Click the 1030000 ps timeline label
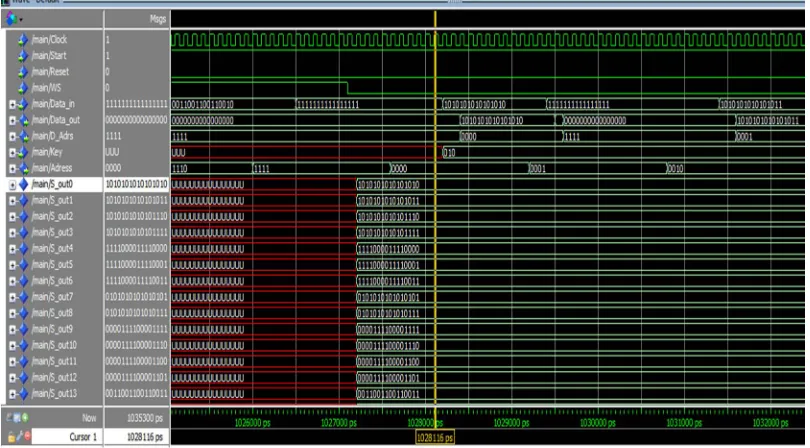810x448 pixels. point(598,423)
